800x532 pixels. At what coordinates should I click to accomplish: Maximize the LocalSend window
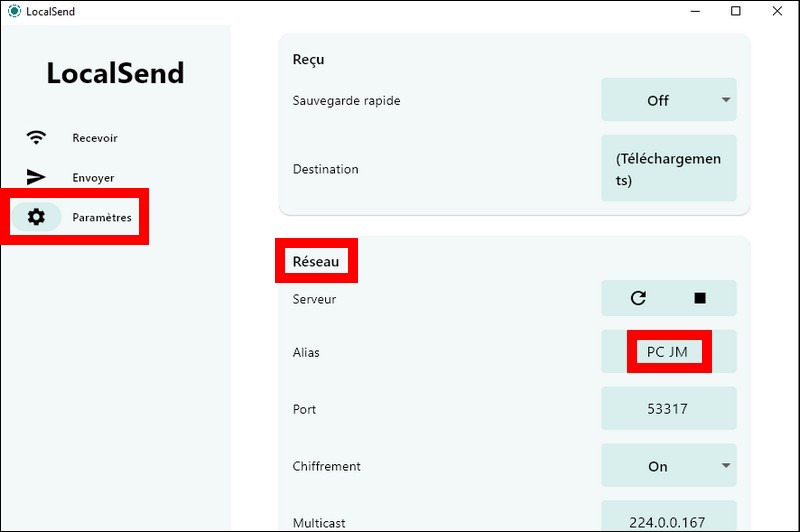tap(736, 11)
